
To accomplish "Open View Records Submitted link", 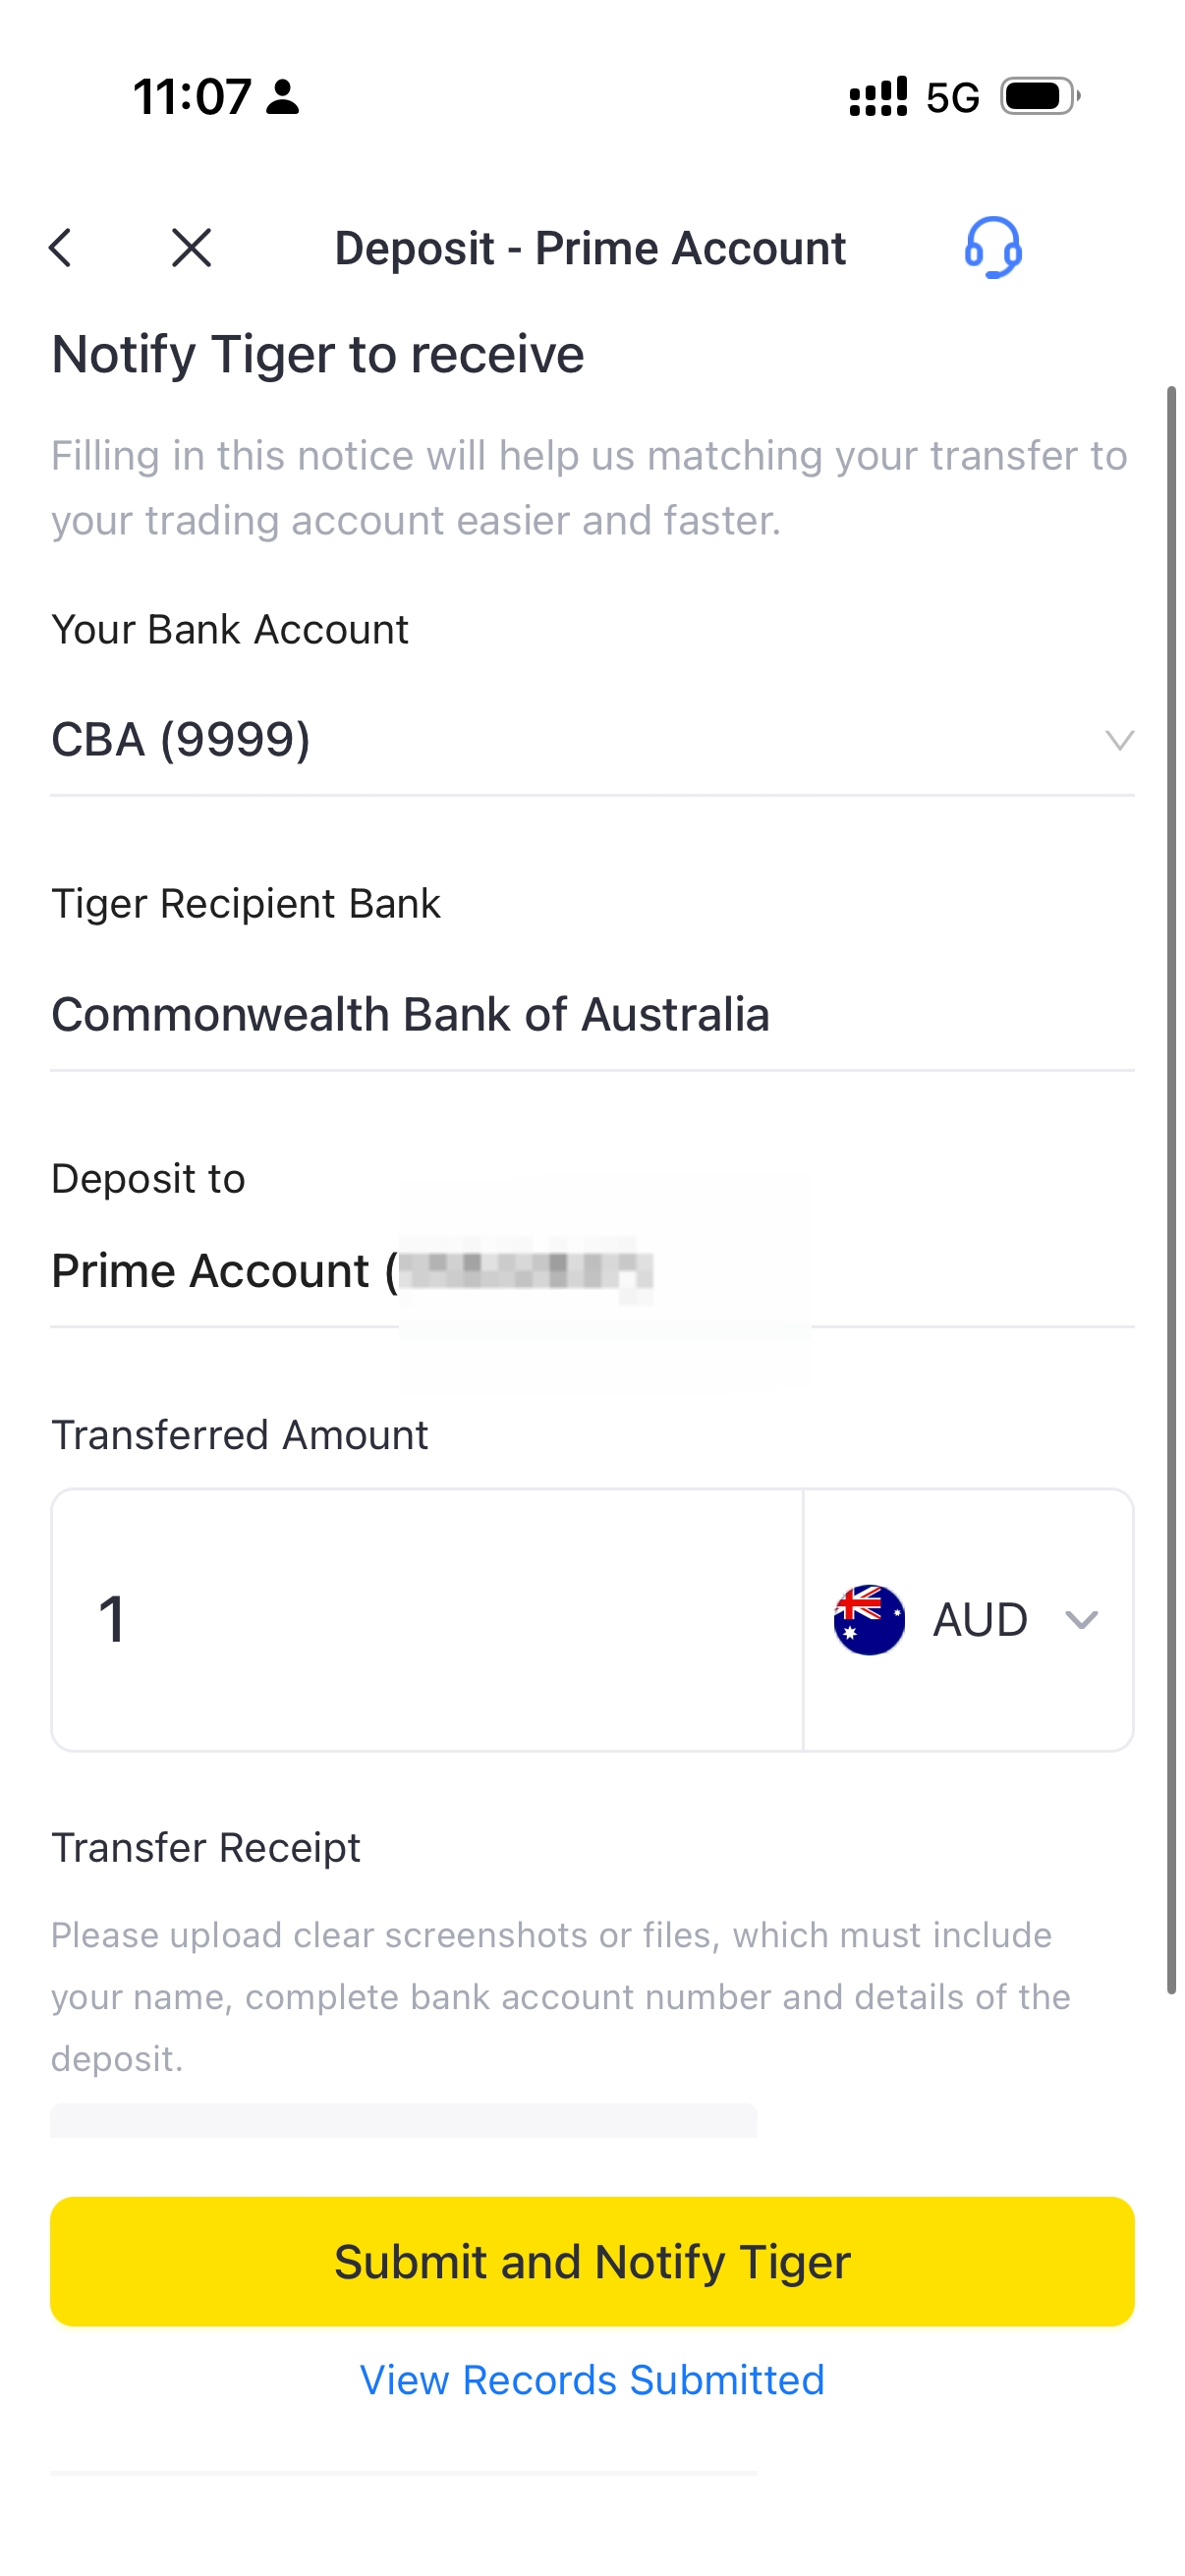I will tap(592, 2380).
